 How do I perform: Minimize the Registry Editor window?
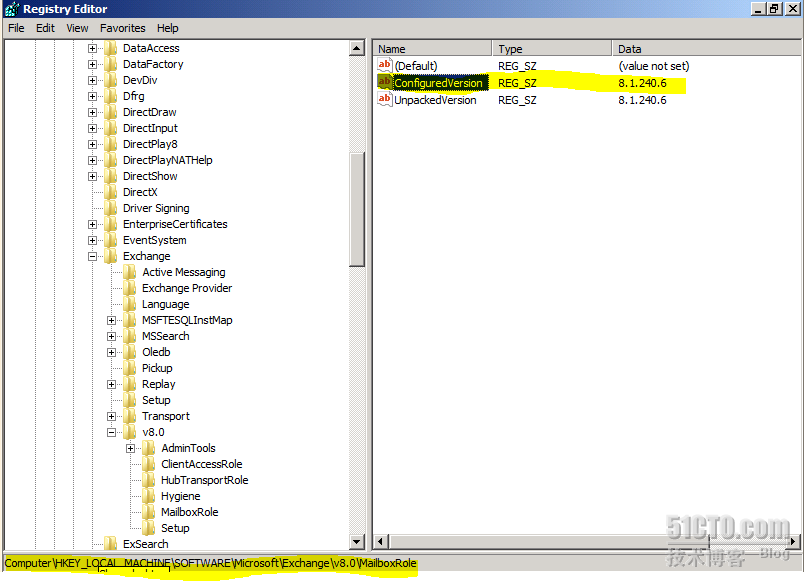758,9
